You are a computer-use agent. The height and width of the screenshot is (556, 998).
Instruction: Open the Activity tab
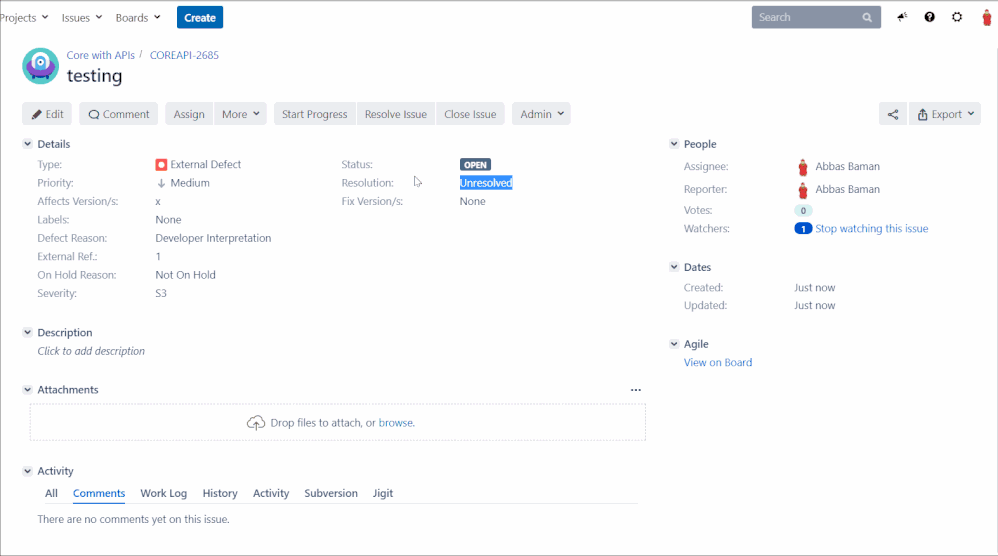(x=271, y=493)
